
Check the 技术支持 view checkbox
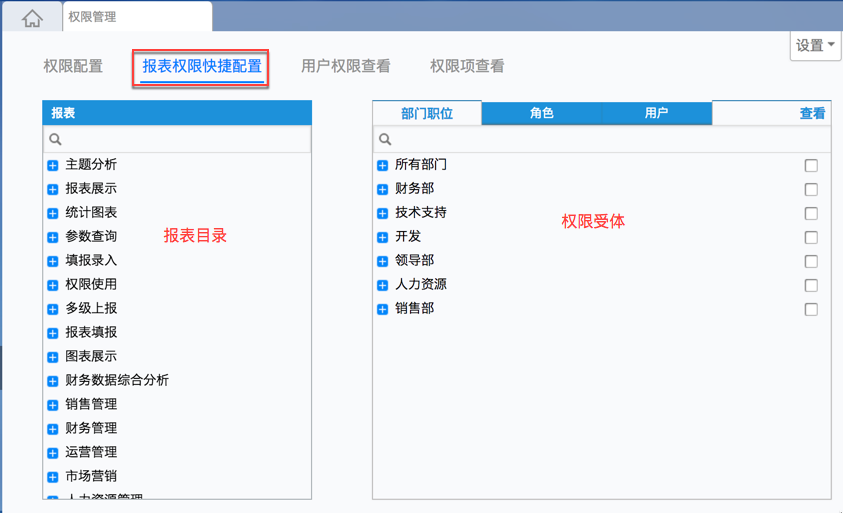point(811,213)
